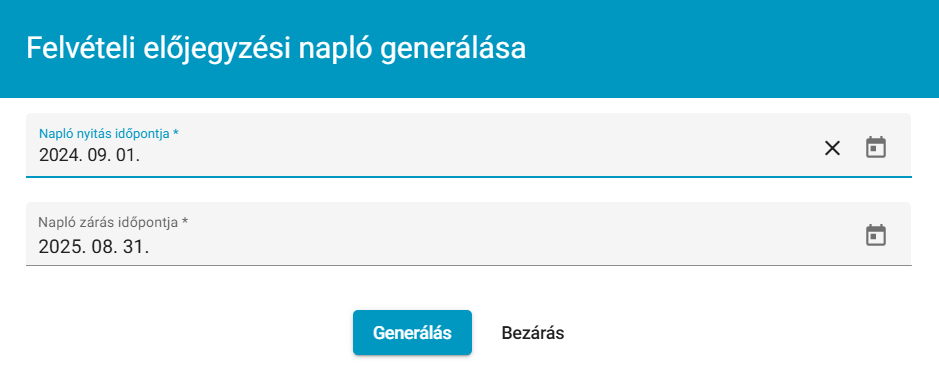The width and height of the screenshot is (939, 374).
Task: Click the Generálás button
Action: point(412,333)
